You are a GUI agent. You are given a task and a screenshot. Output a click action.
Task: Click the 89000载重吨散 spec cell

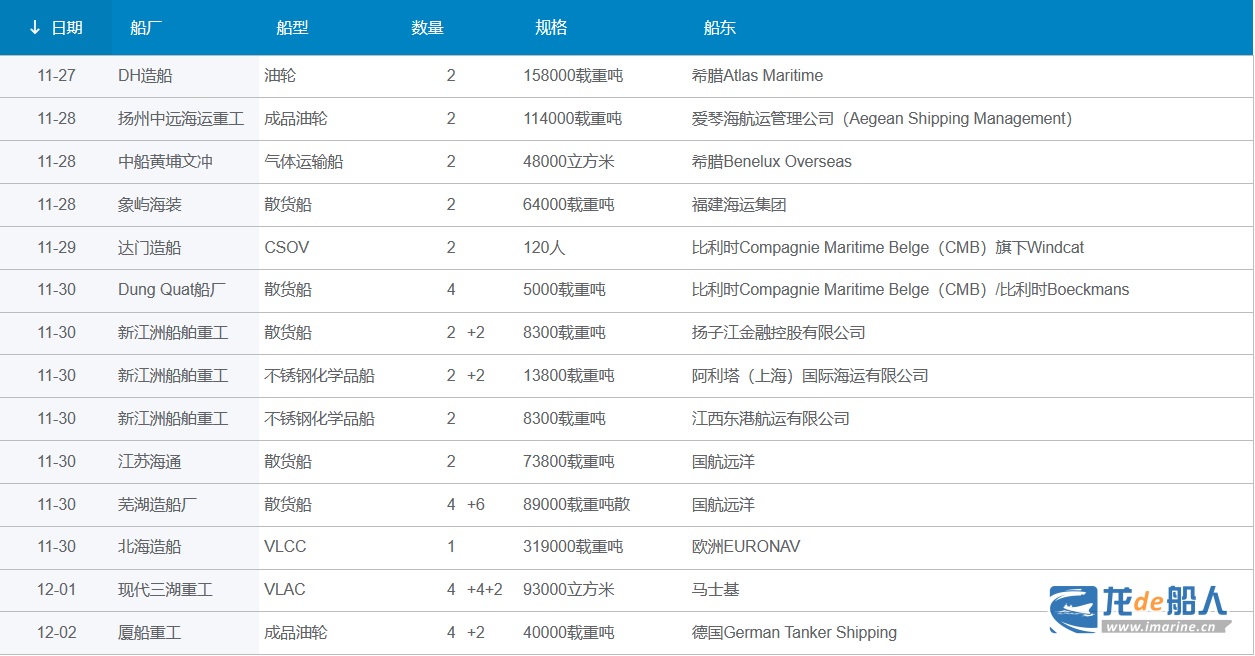(x=577, y=505)
